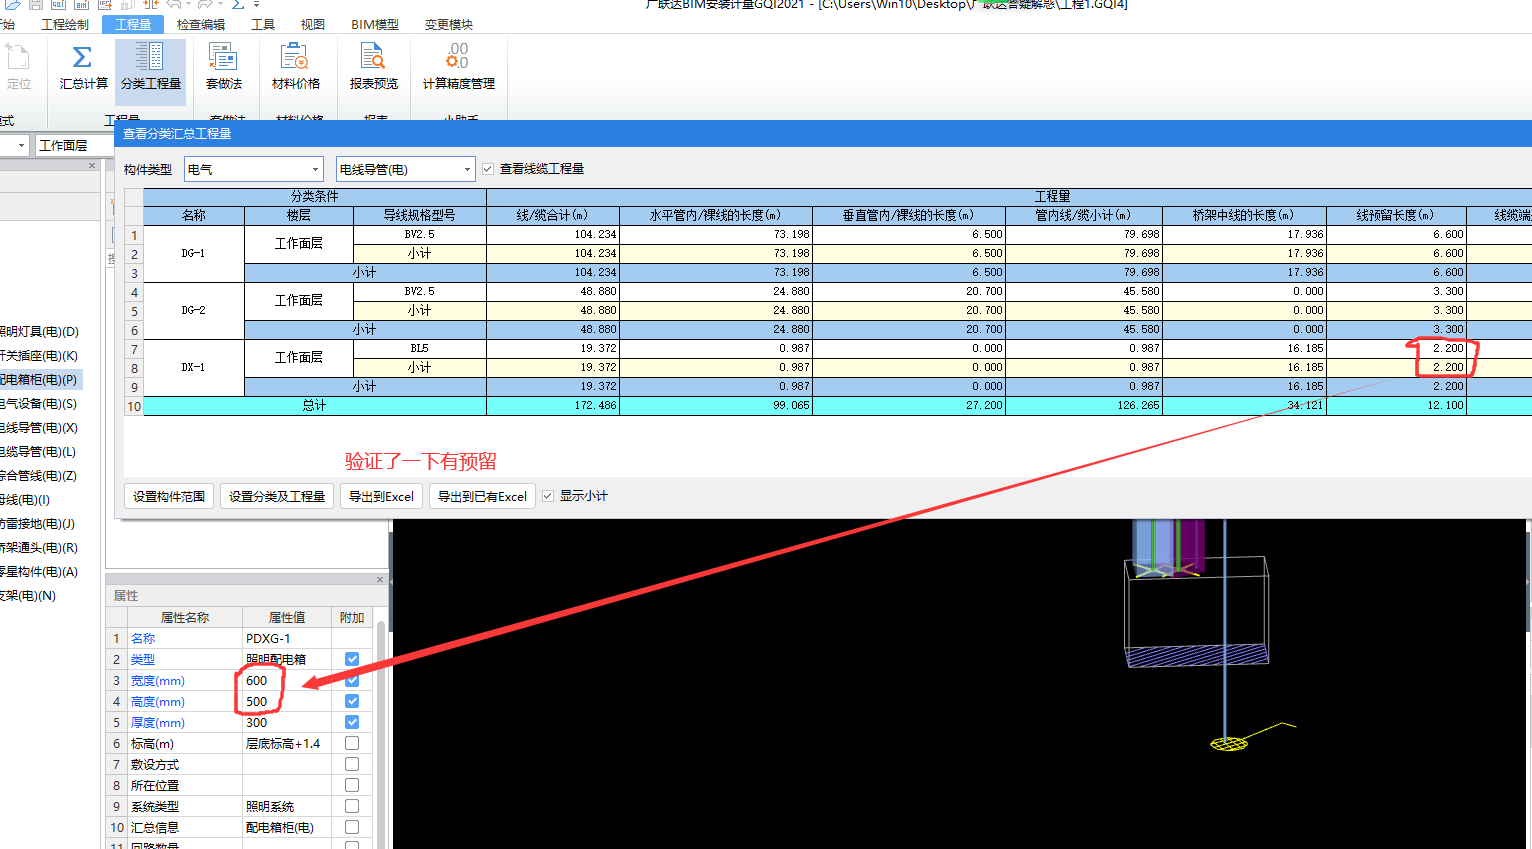
Task: Open 套做法 ribbon tool
Action: (x=224, y=68)
